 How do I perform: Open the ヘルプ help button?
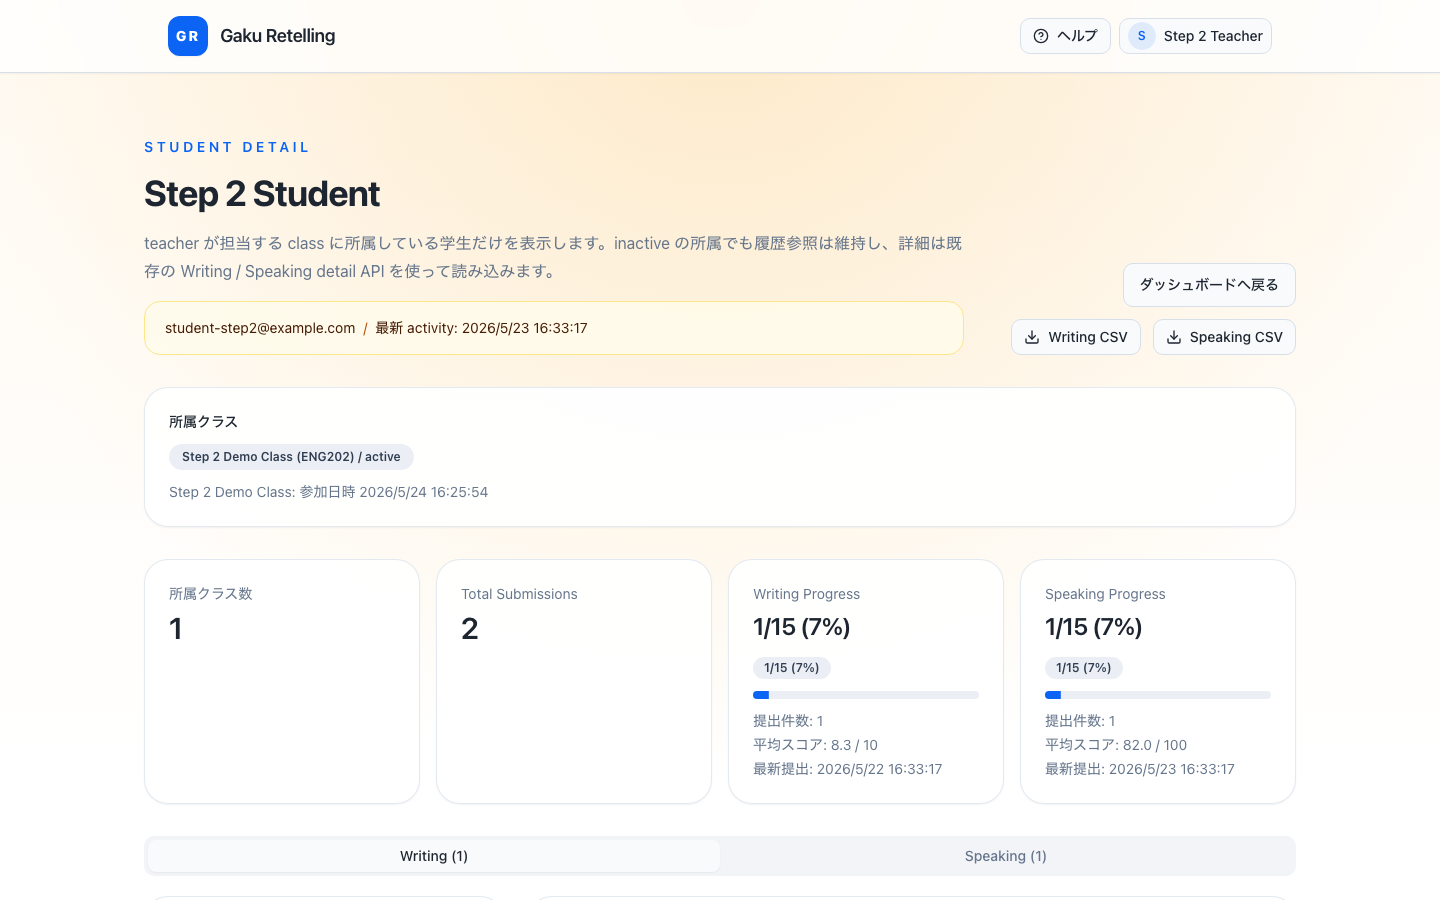click(1065, 36)
